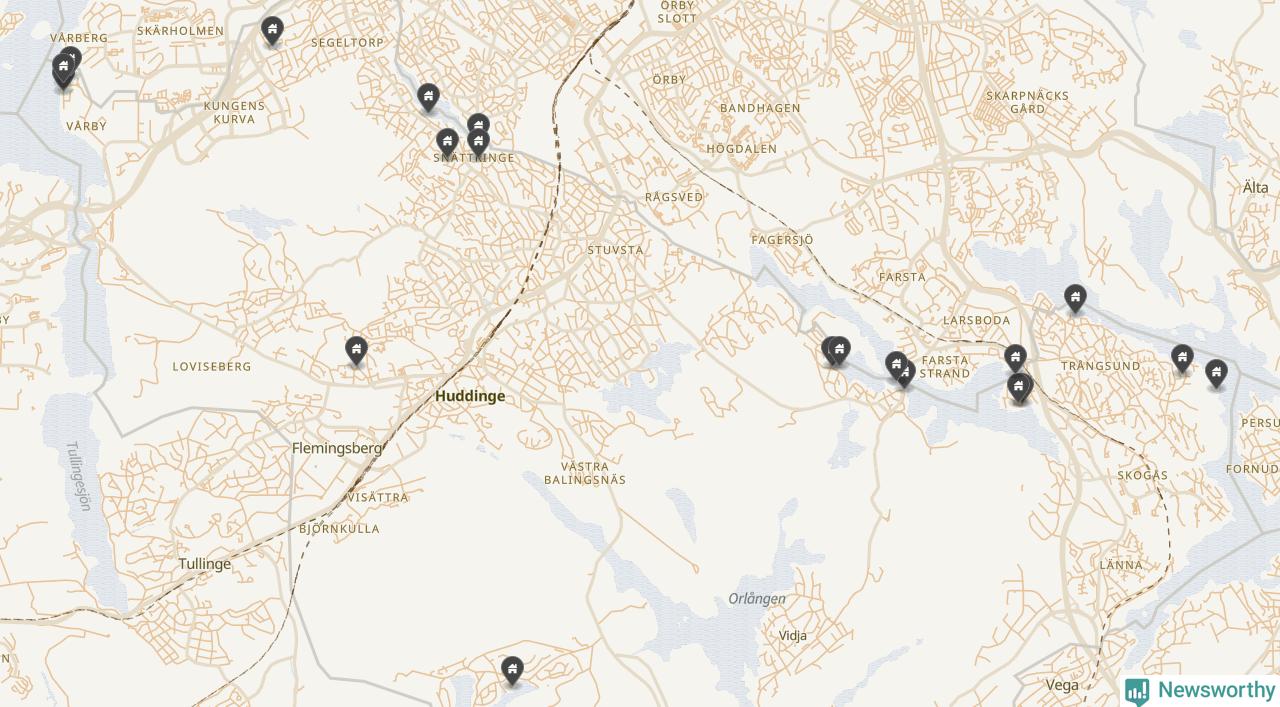Image resolution: width=1280 pixels, height=707 pixels.
Task: Click the Huddinge town label
Action: pos(470,396)
